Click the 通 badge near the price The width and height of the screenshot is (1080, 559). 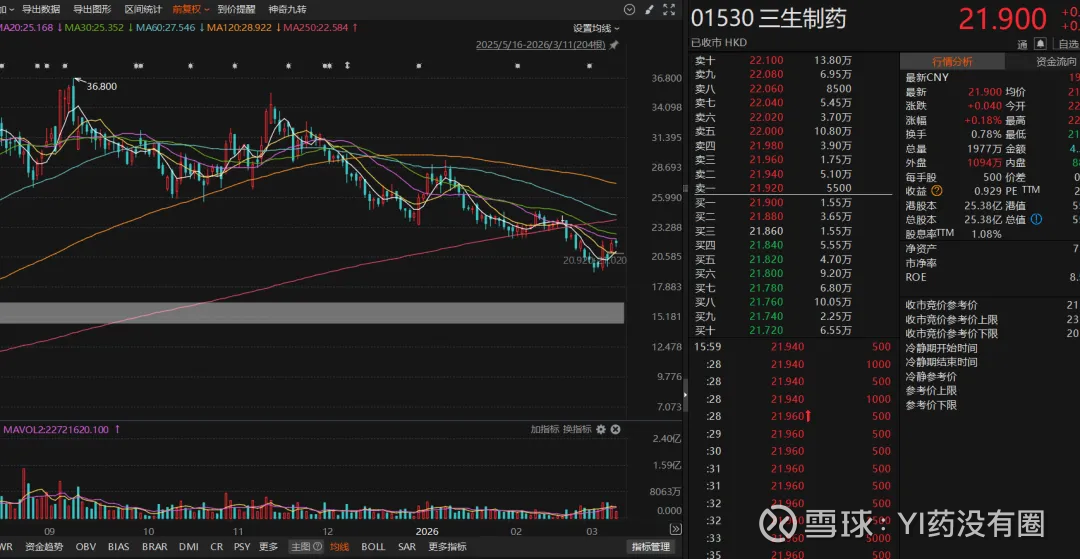click(1022, 44)
